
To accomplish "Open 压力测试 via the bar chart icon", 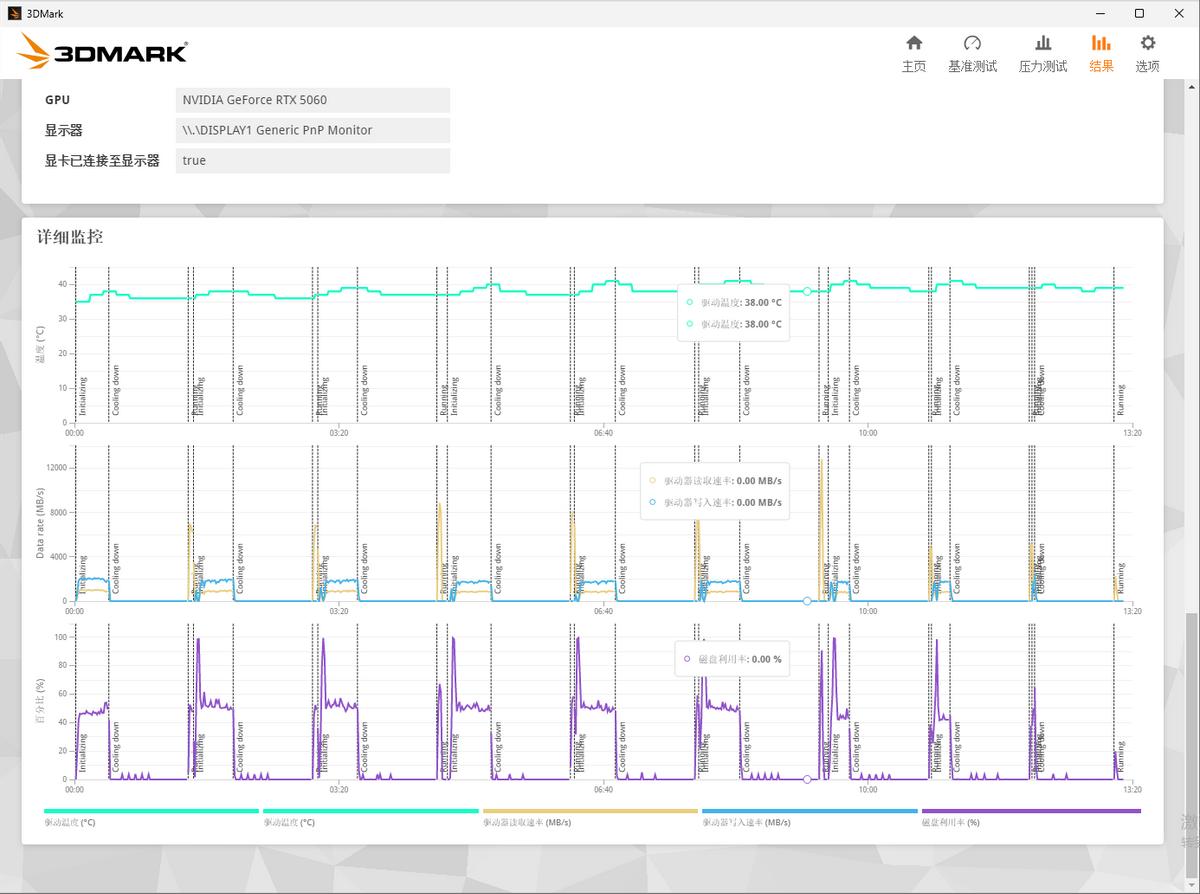I will pyautogui.click(x=1042, y=53).
